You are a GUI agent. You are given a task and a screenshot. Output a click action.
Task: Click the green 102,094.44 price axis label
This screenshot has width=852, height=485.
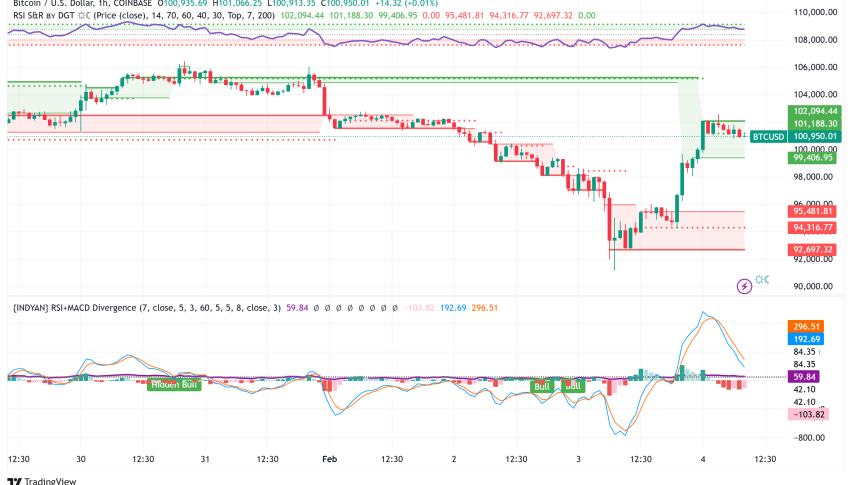pos(815,111)
